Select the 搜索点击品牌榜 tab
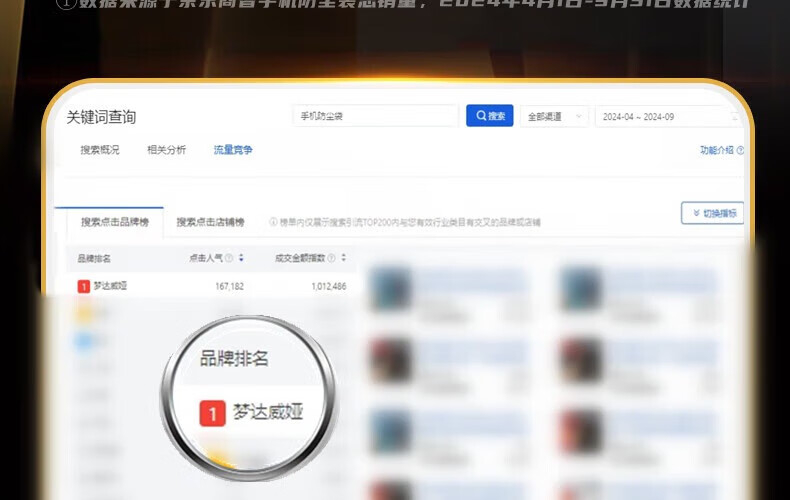790x500 pixels. tap(115, 222)
